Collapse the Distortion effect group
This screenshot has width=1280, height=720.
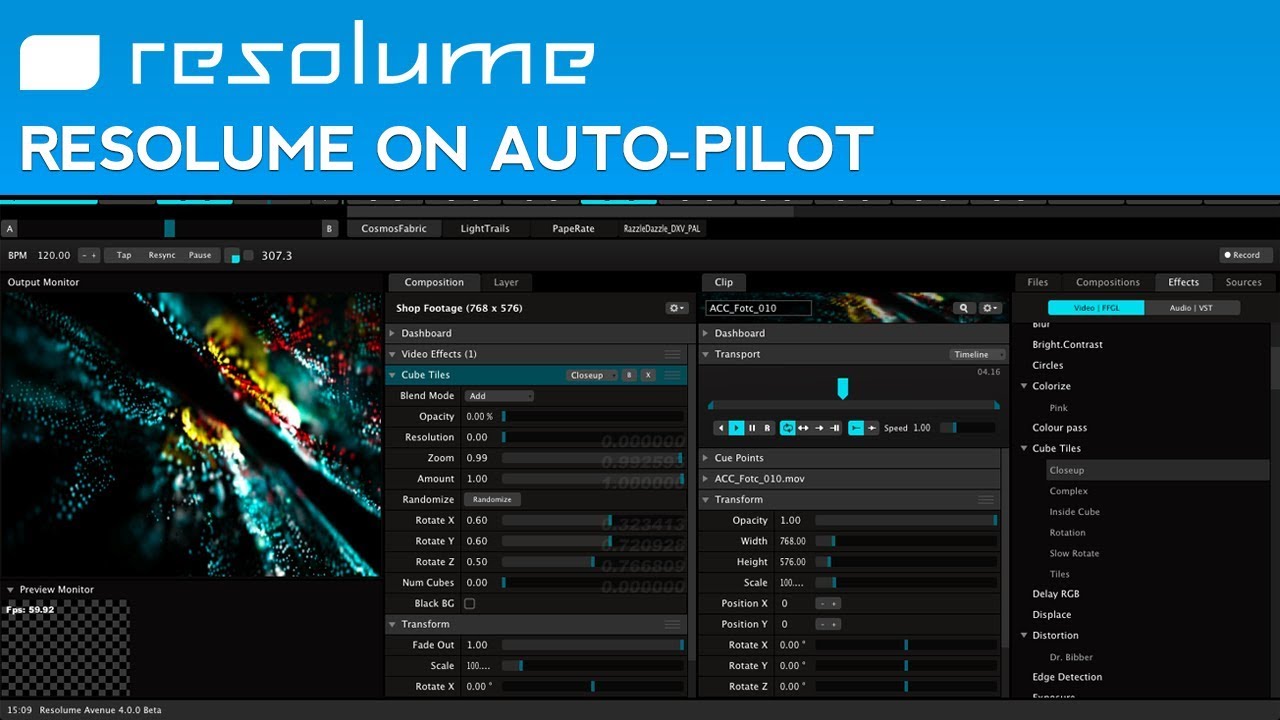point(1024,635)
